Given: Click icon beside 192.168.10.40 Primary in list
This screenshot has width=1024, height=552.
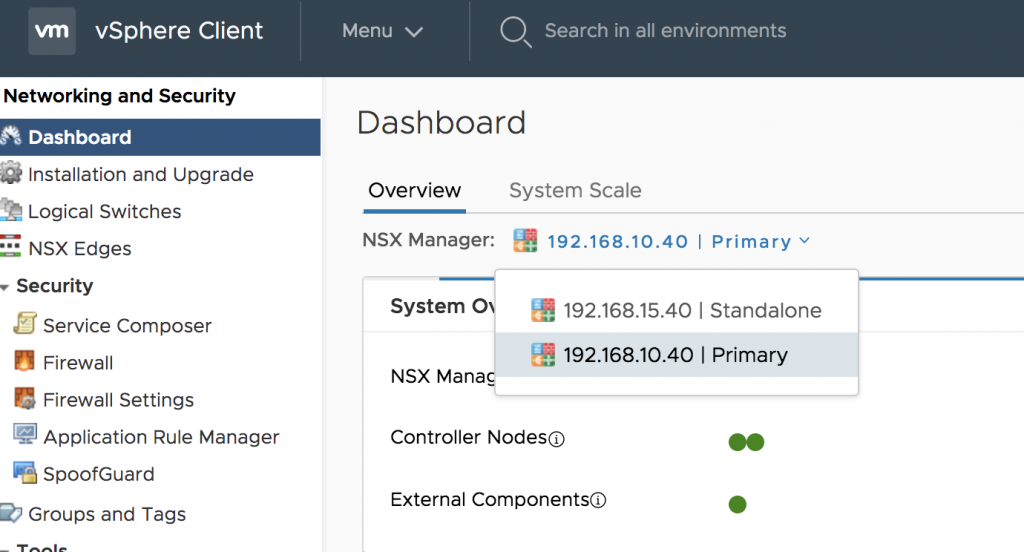Looking at the screenshot, I should tap(543, 355).
